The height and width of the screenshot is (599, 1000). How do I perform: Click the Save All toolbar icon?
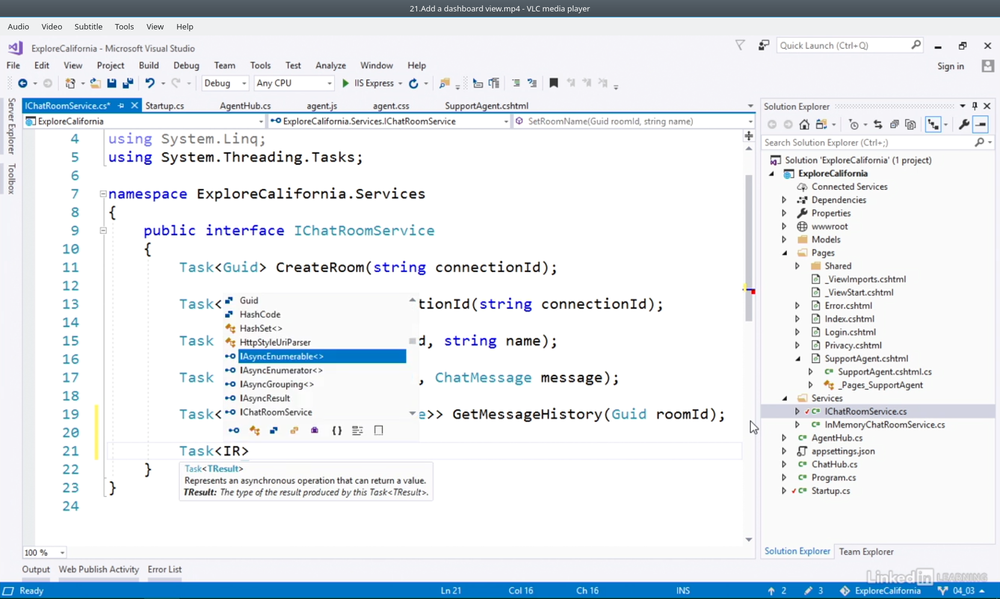click(128, 84)
